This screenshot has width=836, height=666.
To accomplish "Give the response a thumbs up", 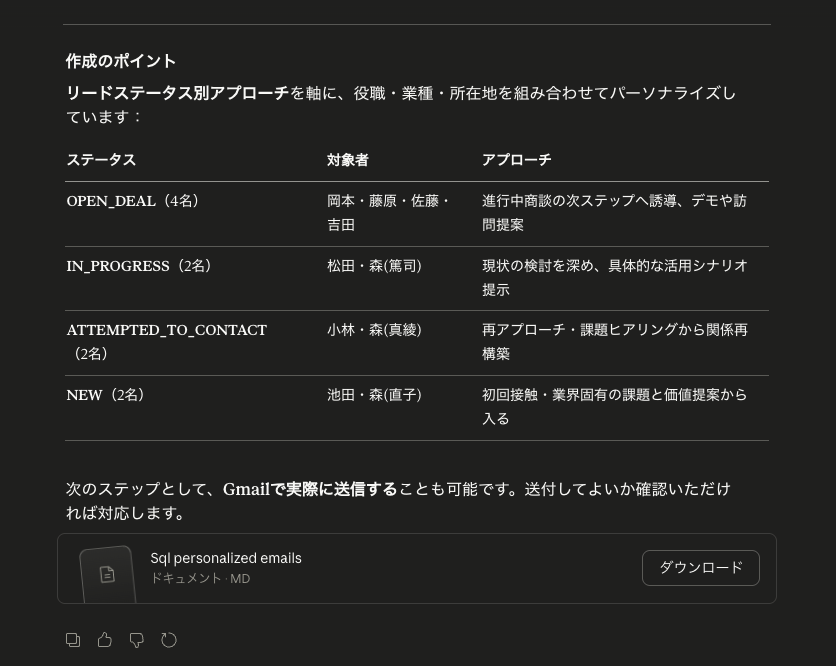I will point(105,640).
